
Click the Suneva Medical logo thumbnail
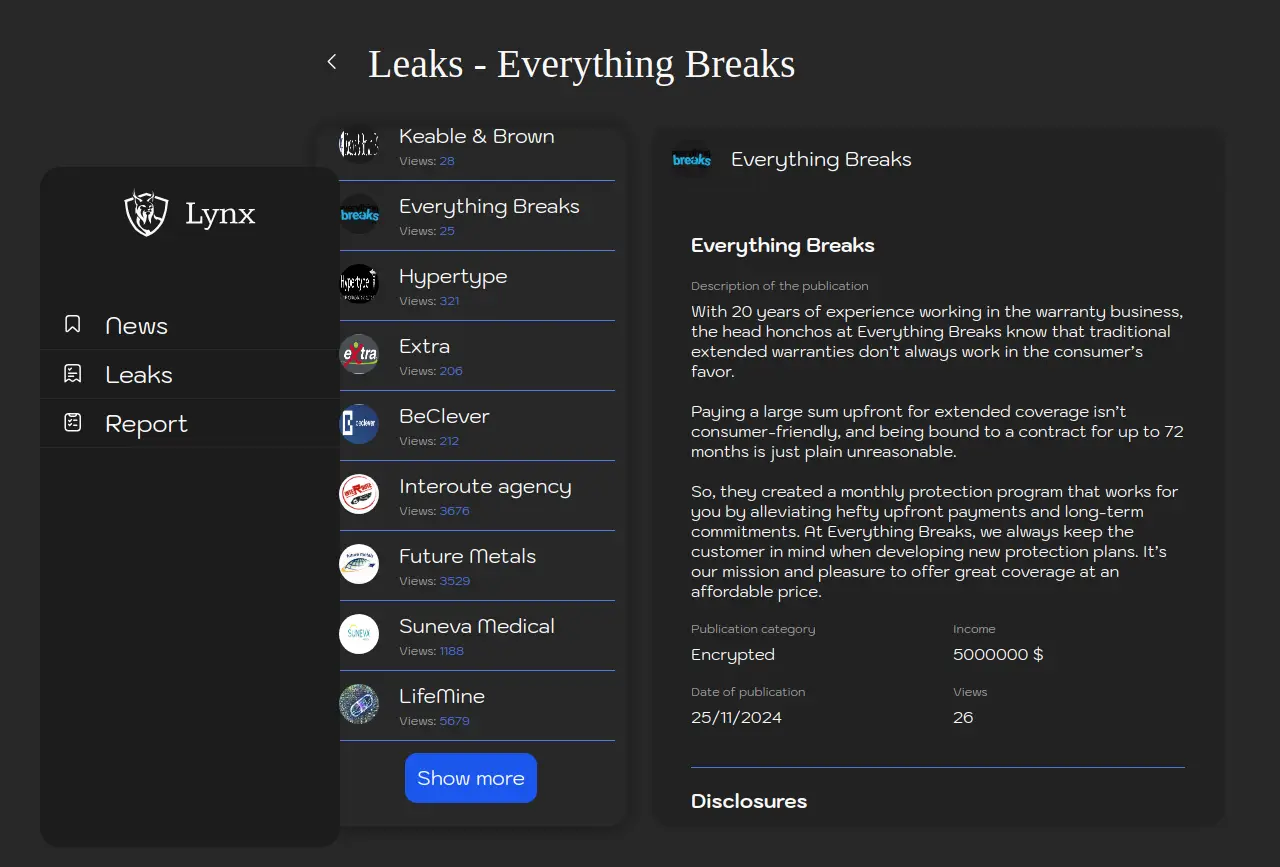(x=359, y=634)
